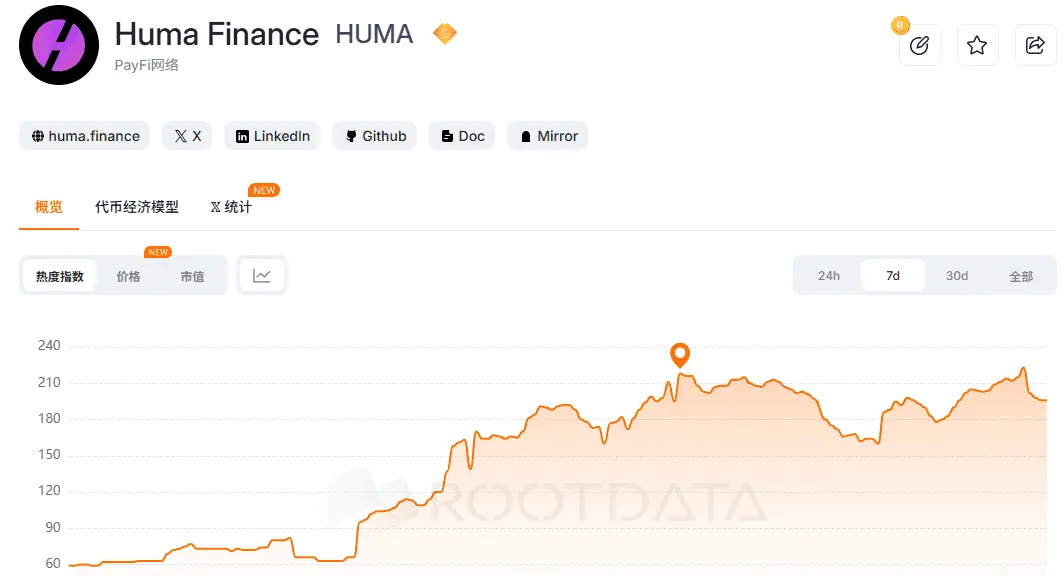Open the X social link
Screen dimensions: 1064x576
point(187,136)
